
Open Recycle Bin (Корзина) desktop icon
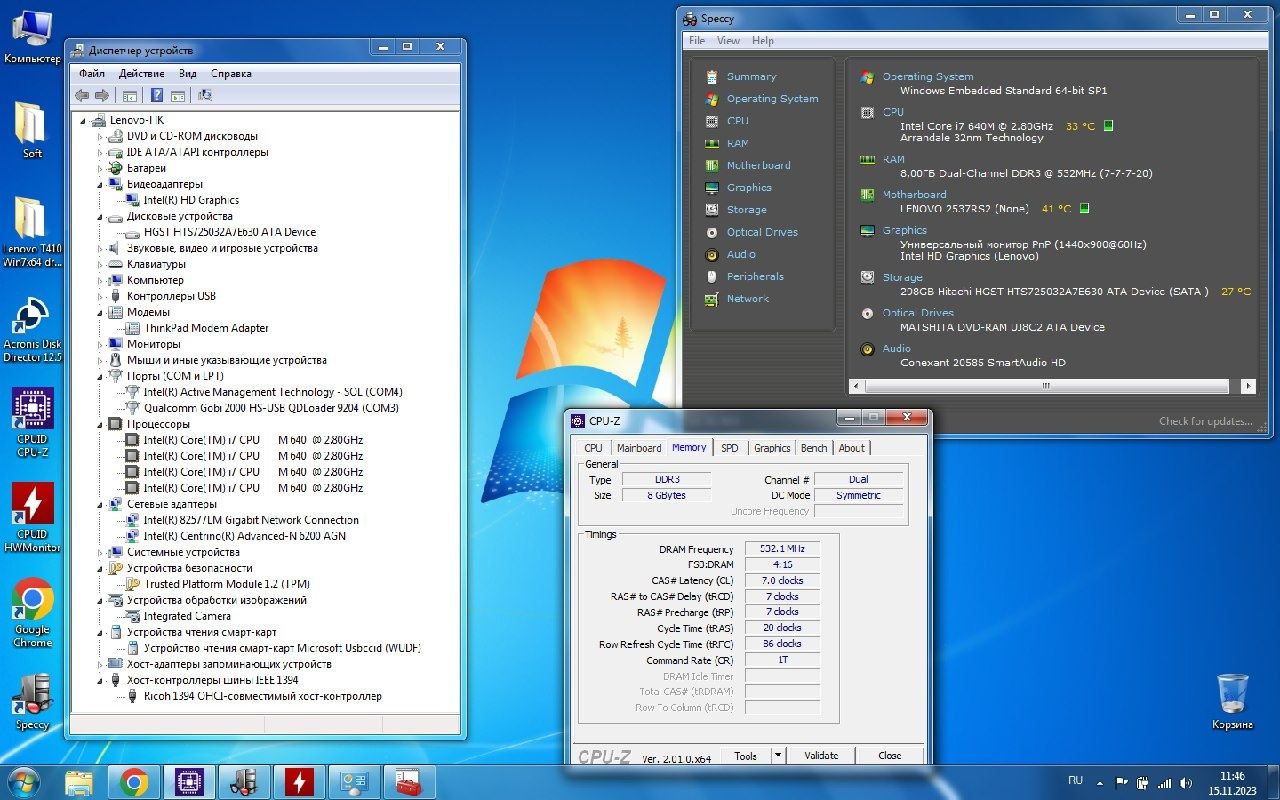tap(1232, 700)
